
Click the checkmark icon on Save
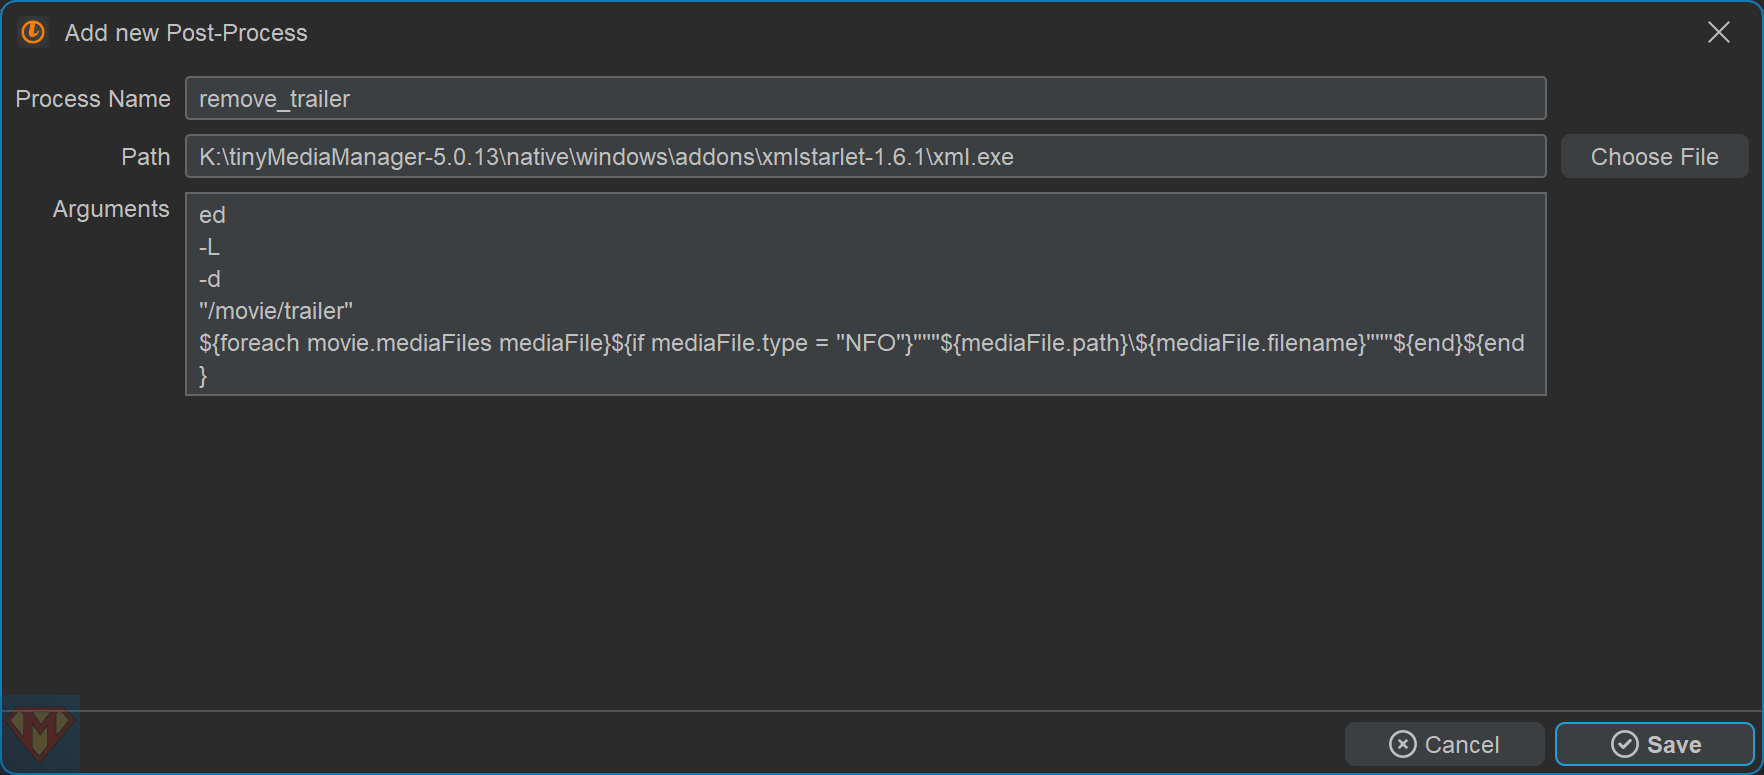(1624, 744)
